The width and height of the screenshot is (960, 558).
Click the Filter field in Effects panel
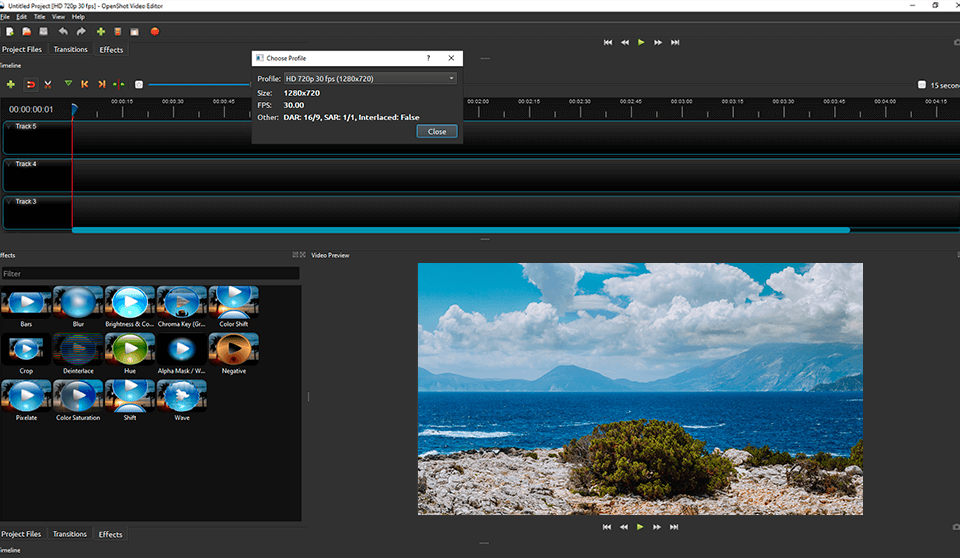[x=150, y=273]
